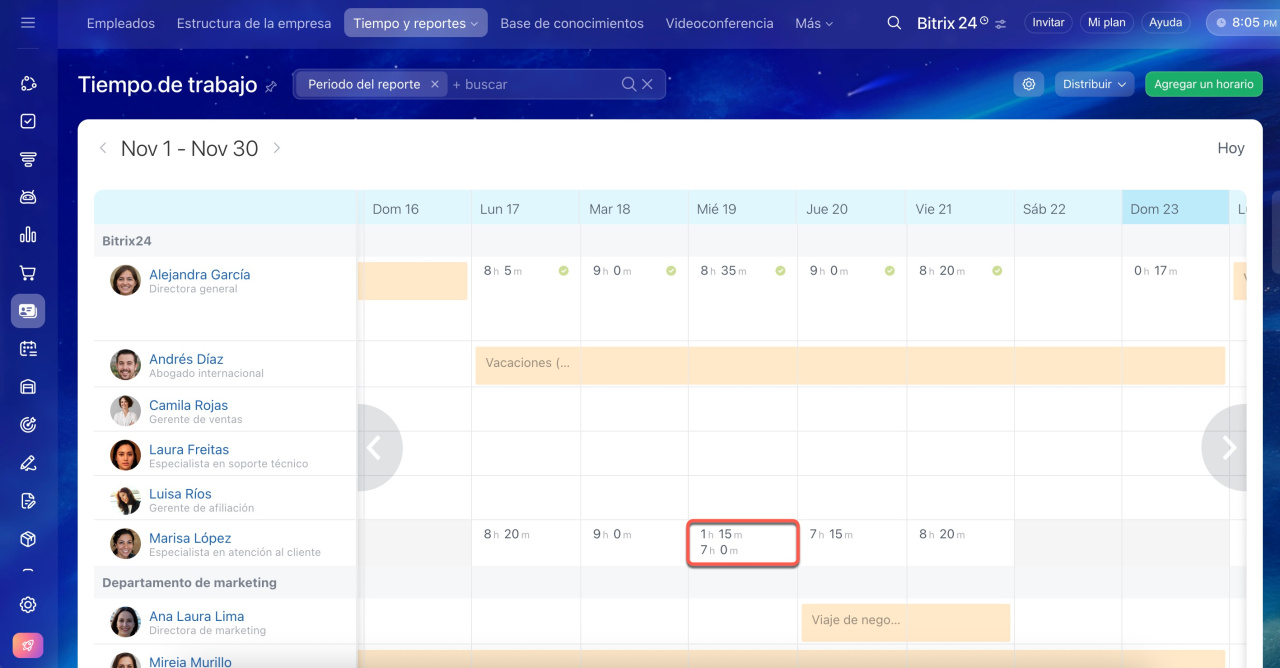The height and width of the screenshot is (668, 1280).
Task: Open the calendar icon in the sidebar
Action: [28, 349]
